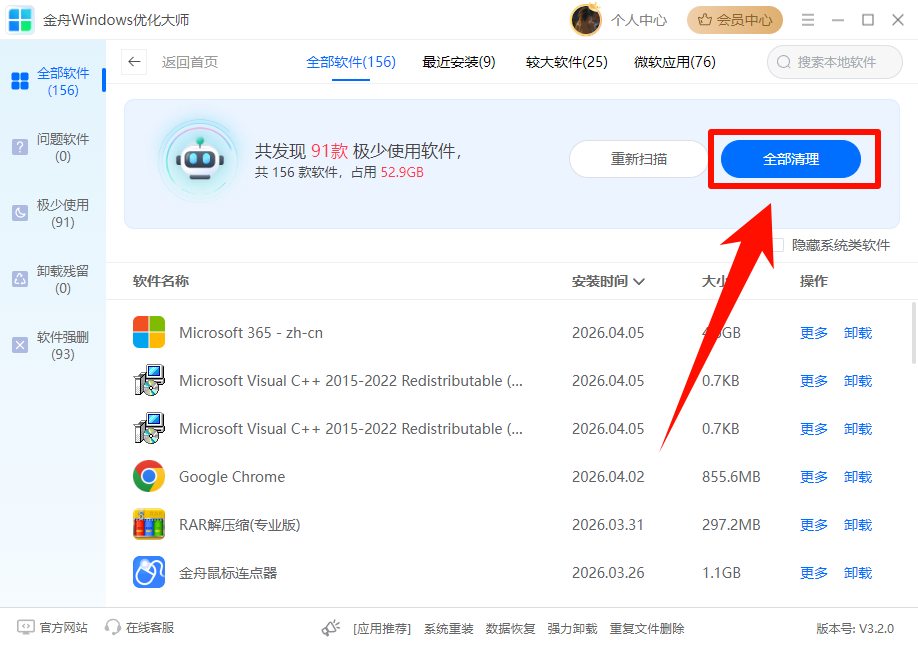The image size is (918, 647).
Task: Click the 官方网站 icon at bottom left
Action: pos(28,628)
